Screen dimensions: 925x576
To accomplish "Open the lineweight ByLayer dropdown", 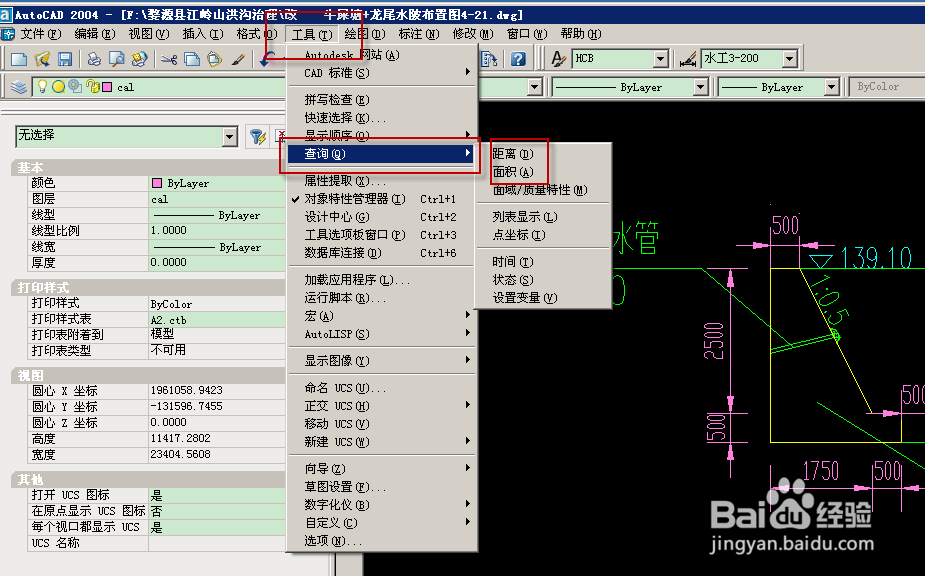I will (x=831, y=87).
